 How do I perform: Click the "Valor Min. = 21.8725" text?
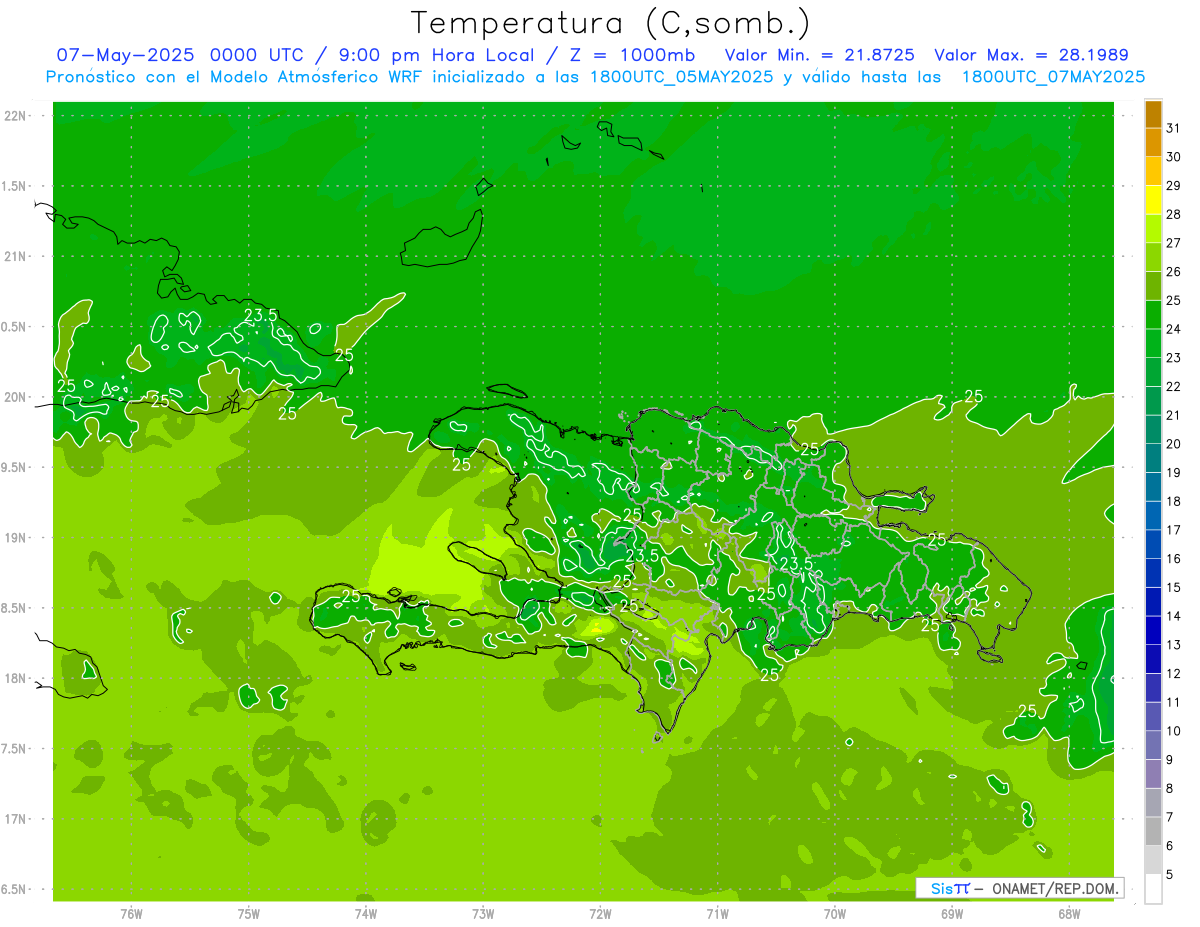819,55
